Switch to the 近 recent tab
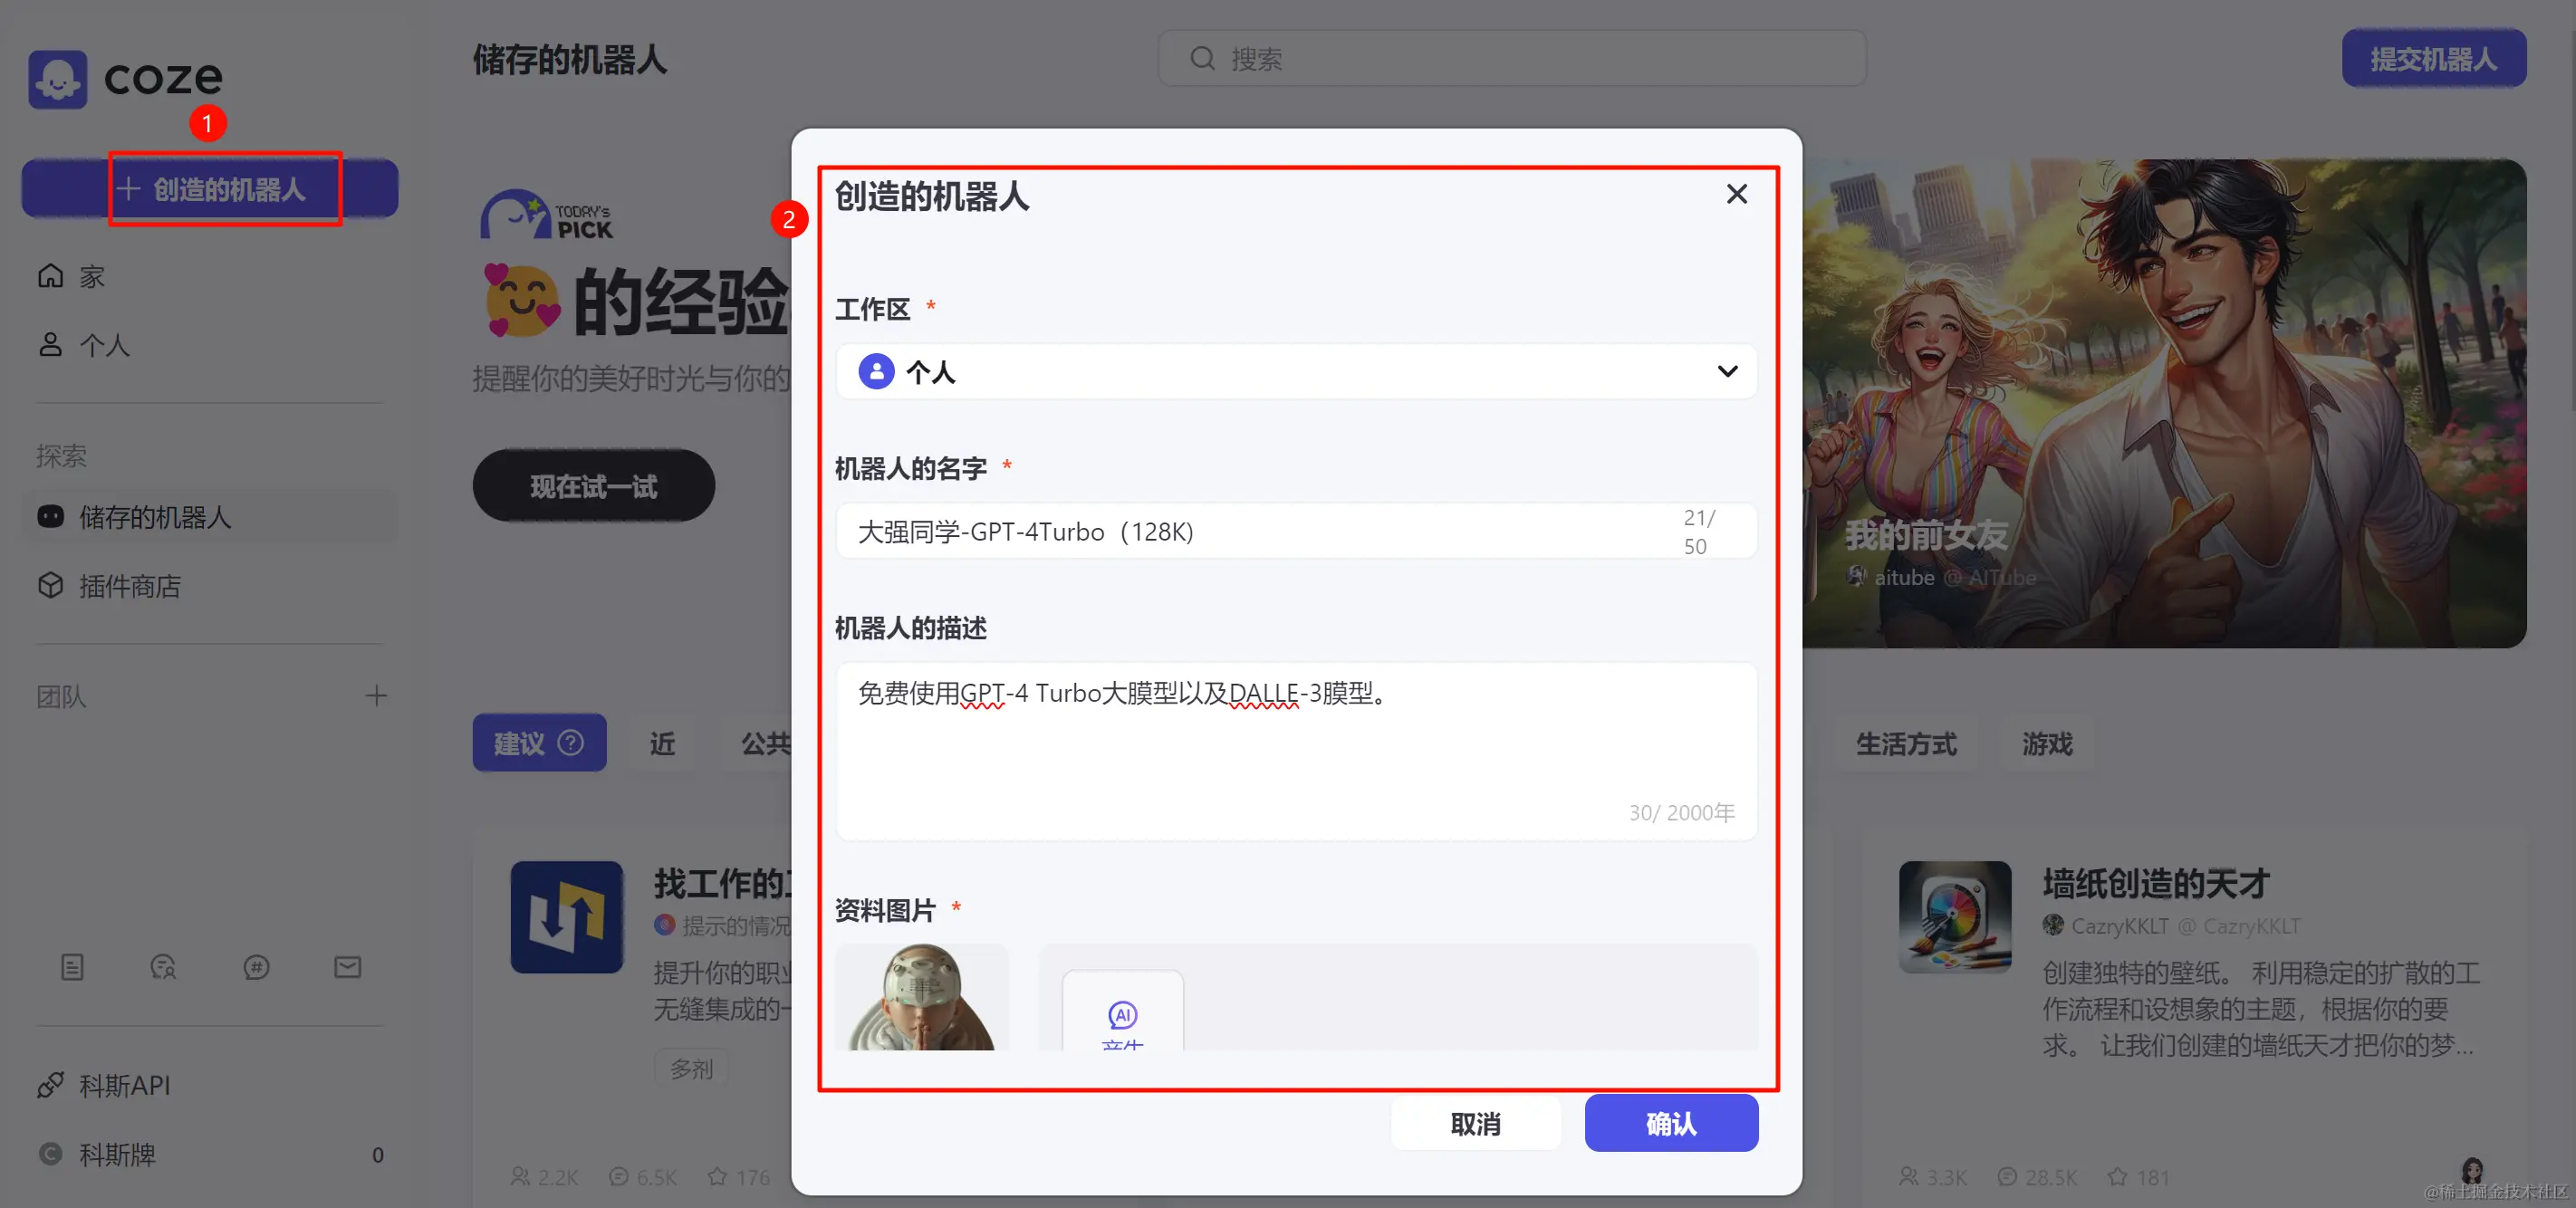The height and width of the screenshot is (1208, 2576). pyautogui.click(x=662, y=744)
